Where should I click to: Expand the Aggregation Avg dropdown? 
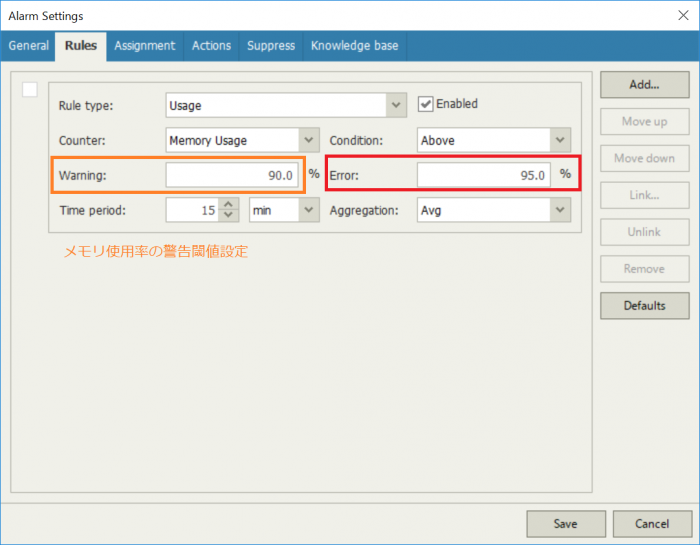click(x=560, y=210)
